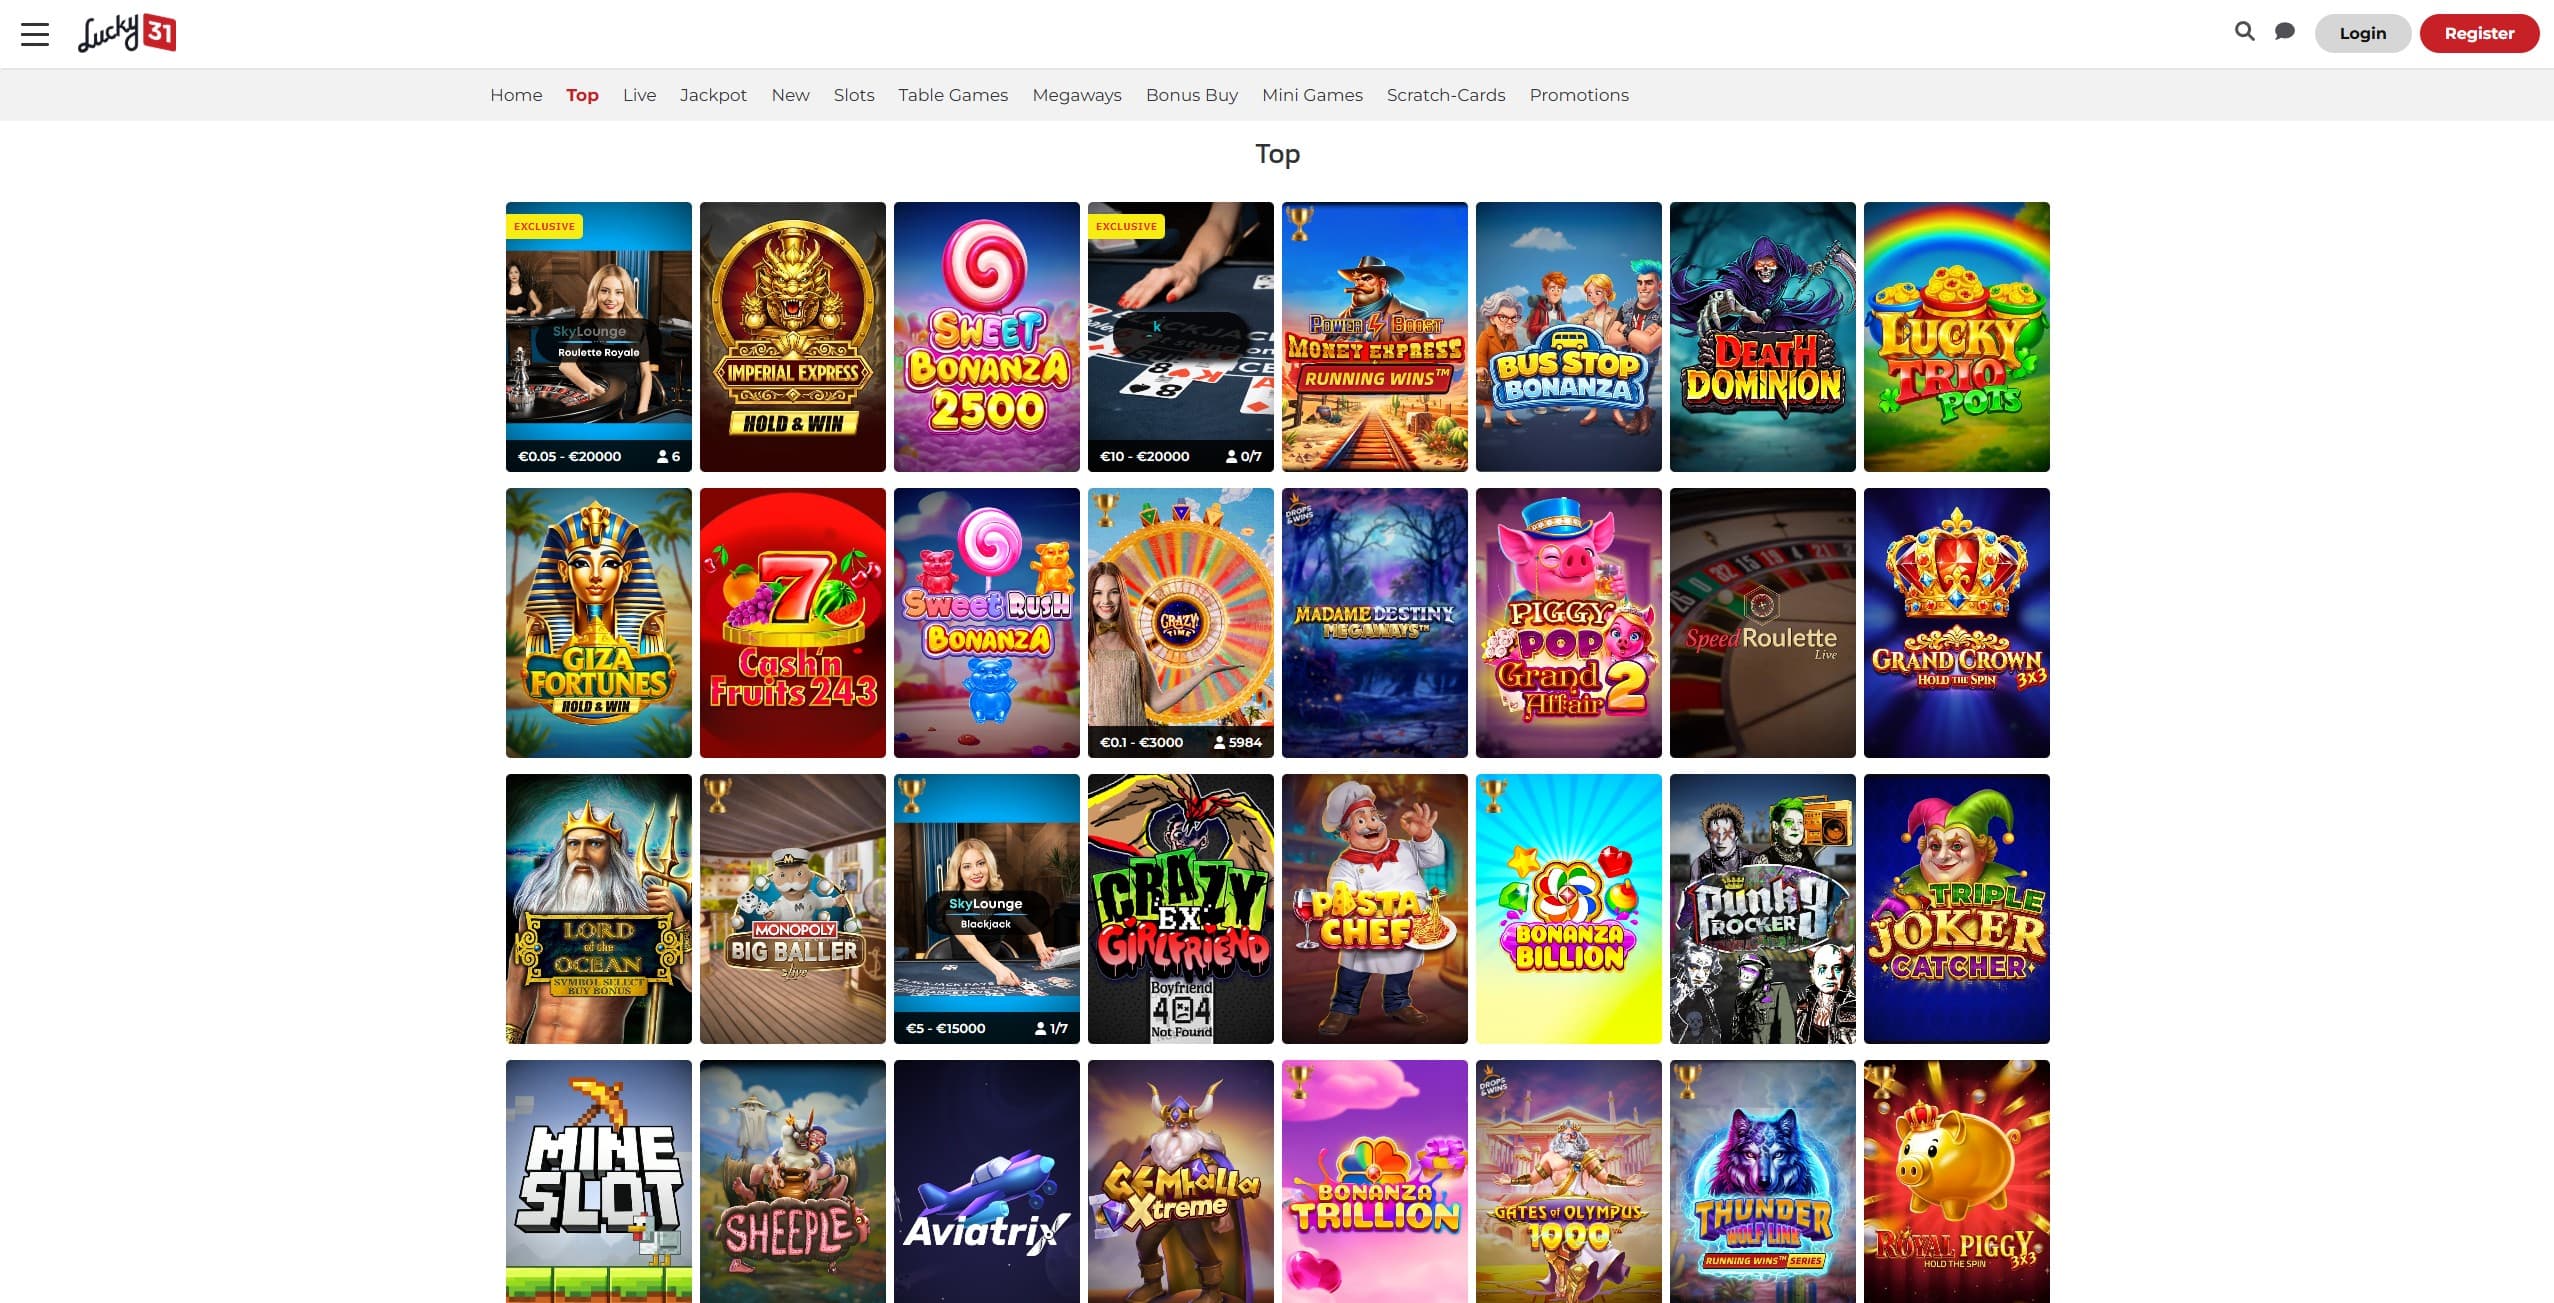Open the Table Games tab

point(953,95)
